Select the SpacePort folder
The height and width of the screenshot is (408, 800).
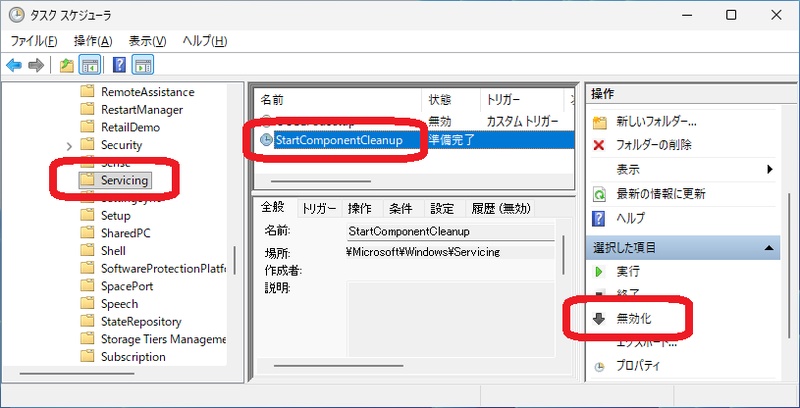click(x=127, y=286)
